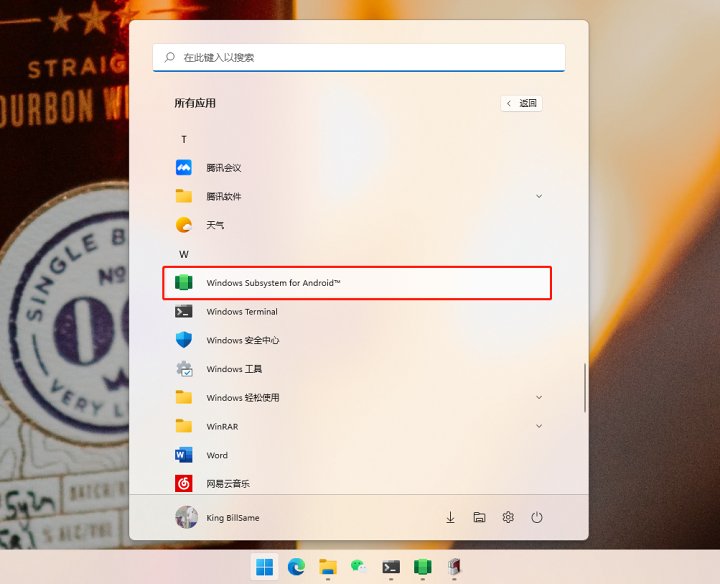The height and width of the screenshot is (584, 720).
Task: Select the 天气 app name
Action: [215, 225]
